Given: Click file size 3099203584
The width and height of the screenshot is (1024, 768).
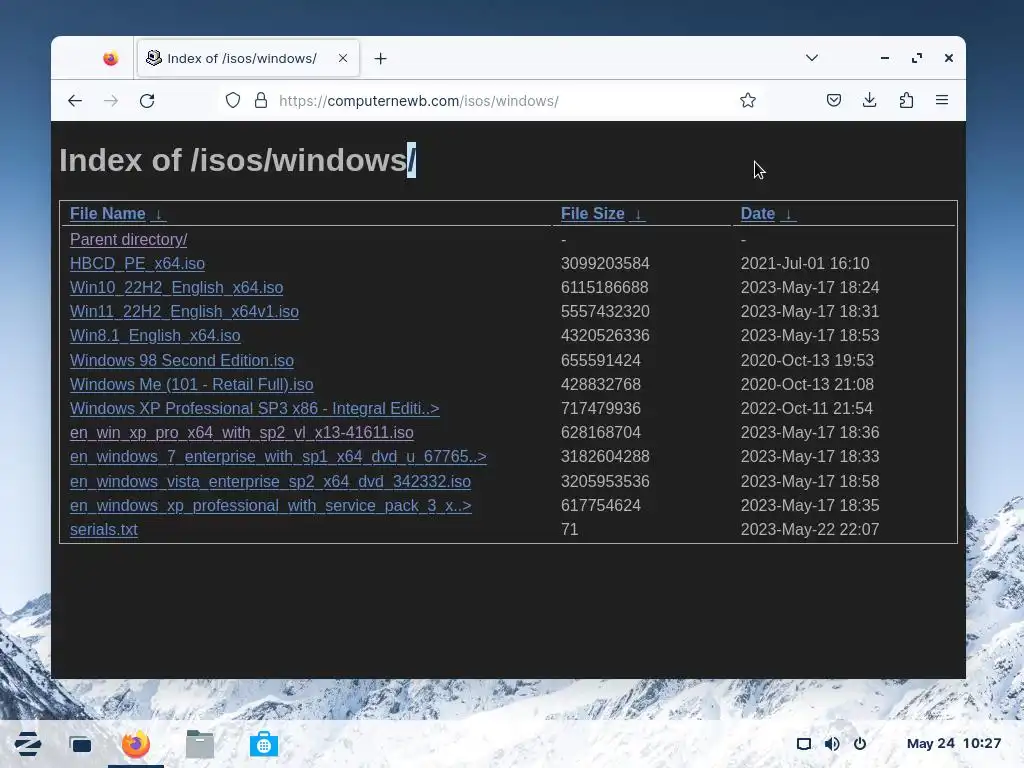Looking at the screenshot, I should pos(605,263).
